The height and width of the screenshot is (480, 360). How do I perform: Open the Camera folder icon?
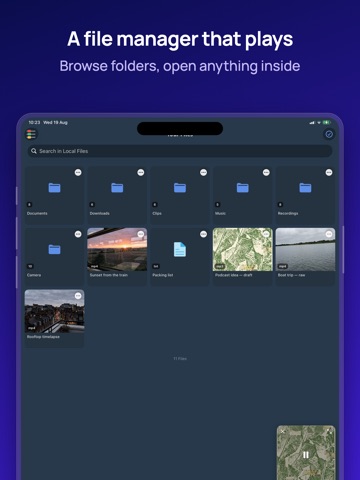click(x=54, y=249)
